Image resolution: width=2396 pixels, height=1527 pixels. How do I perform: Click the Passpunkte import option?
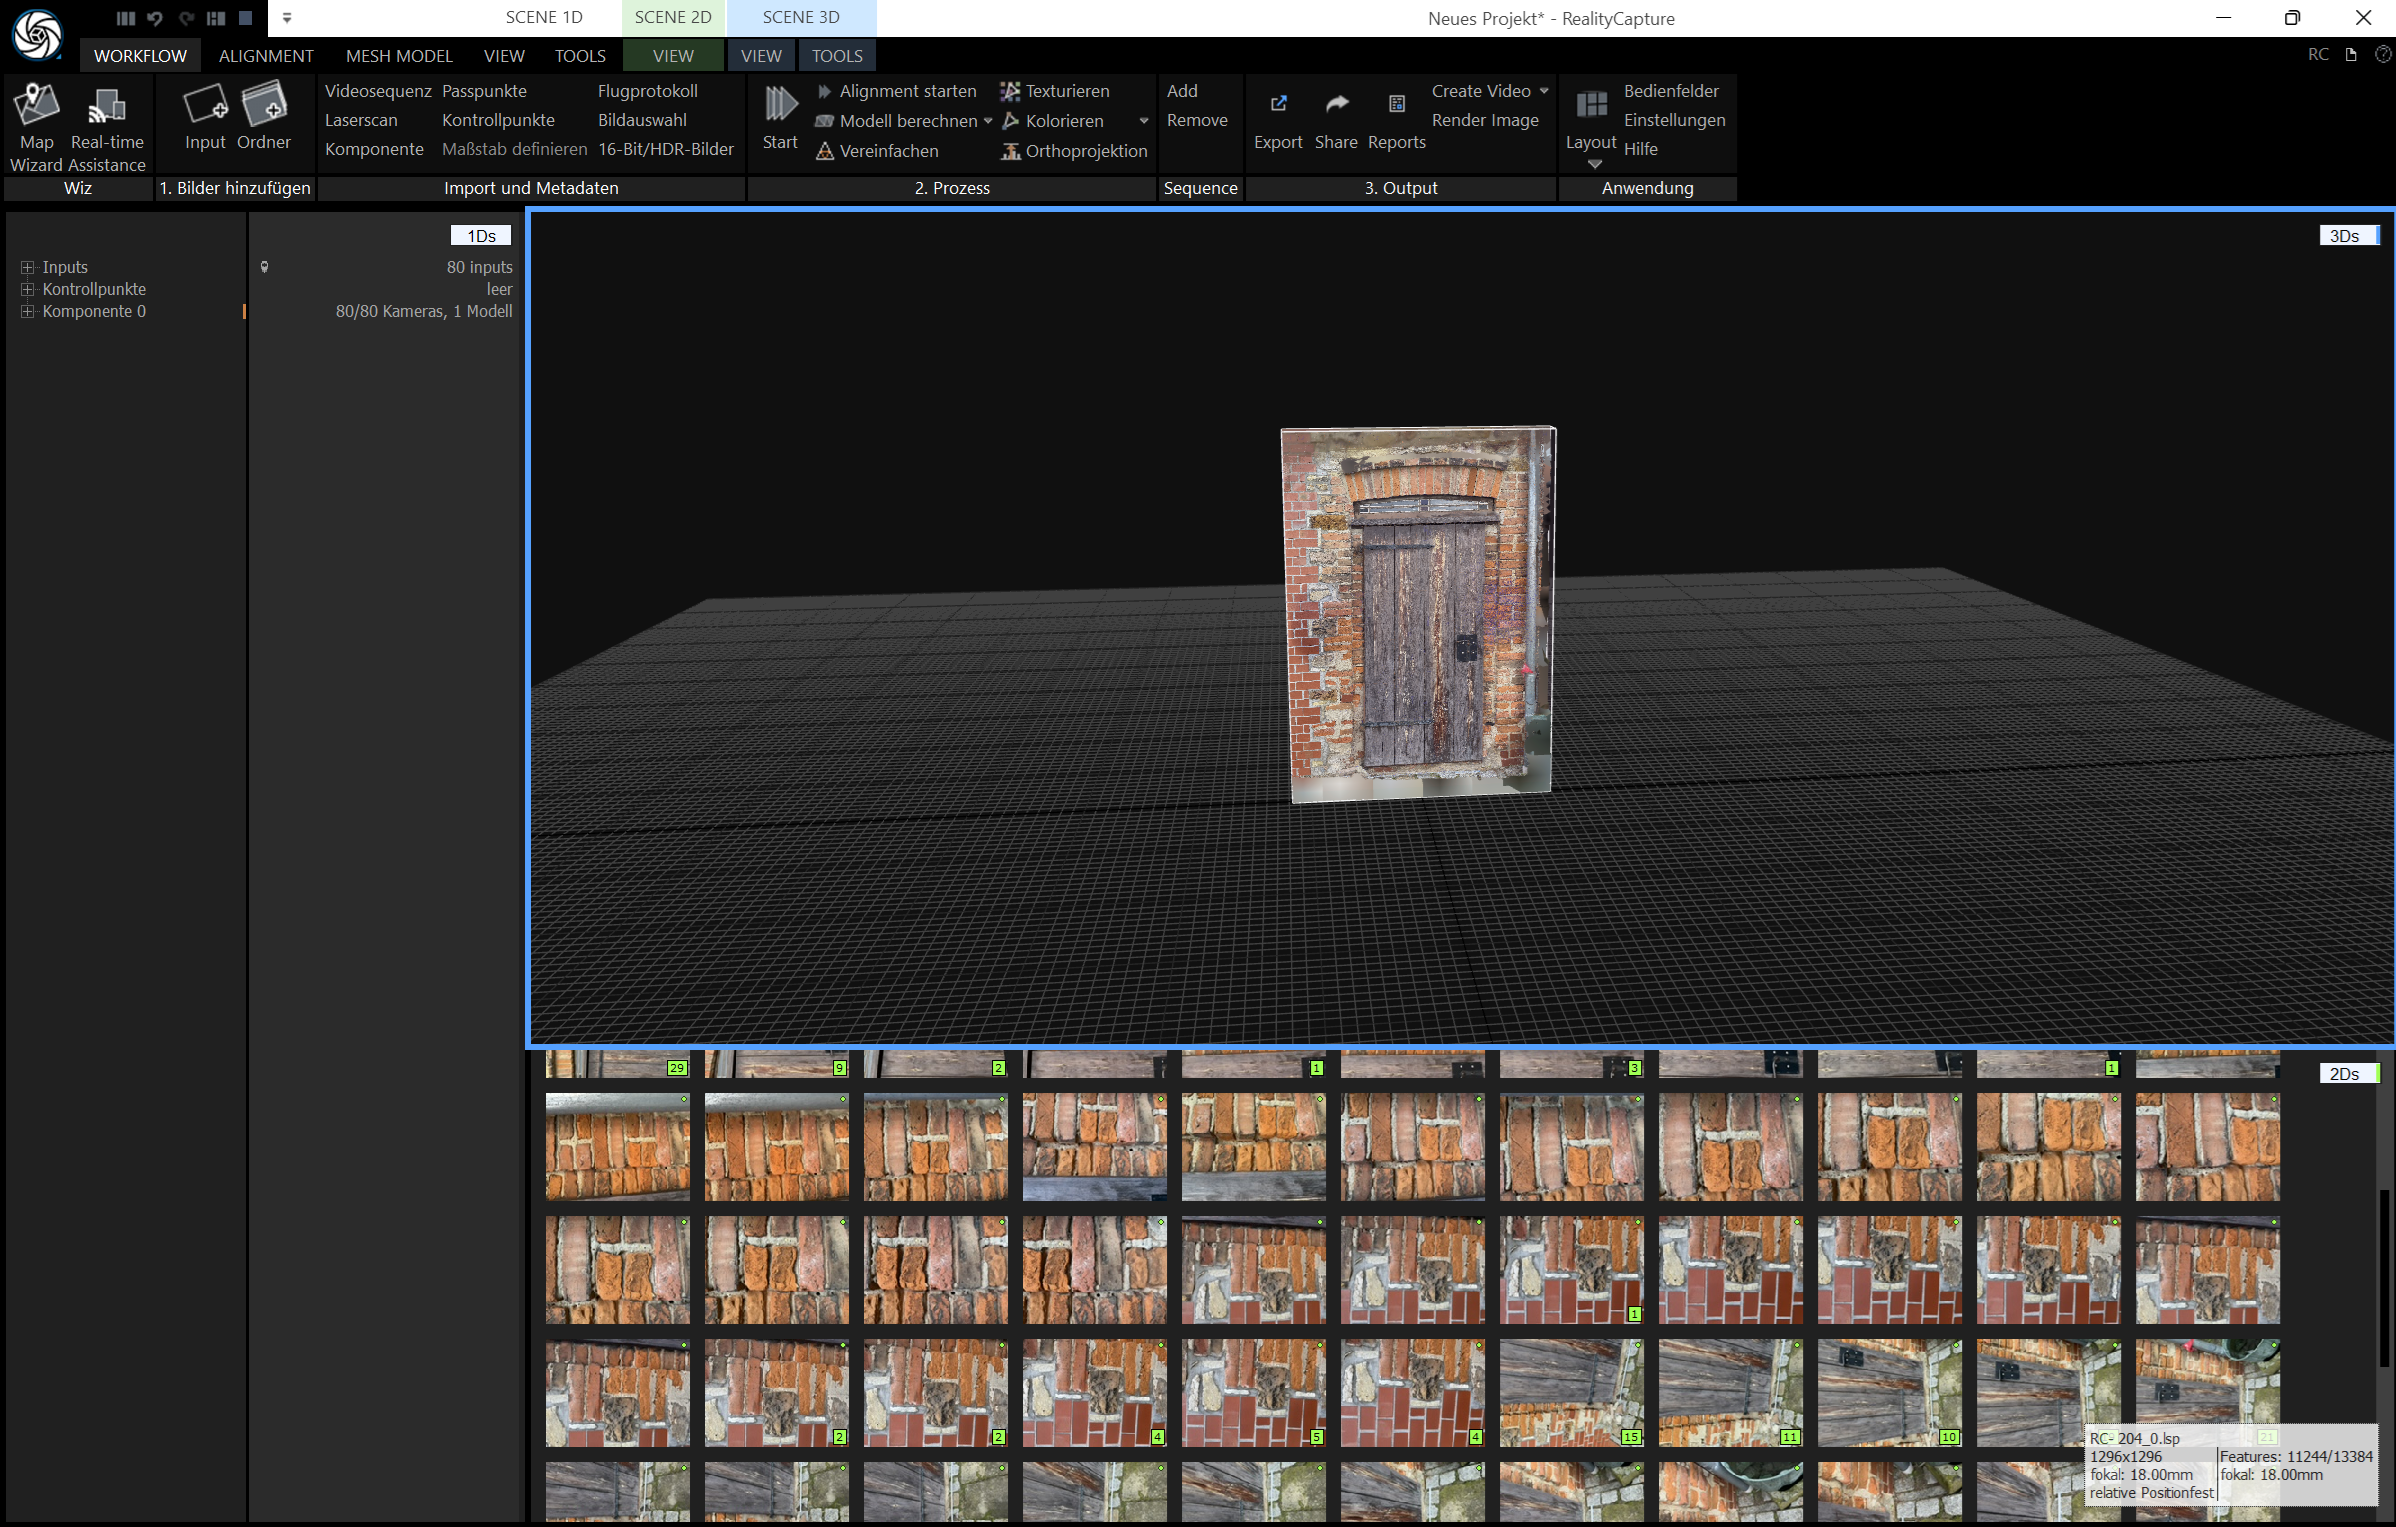pyautogui.click(x=484, y=91)
